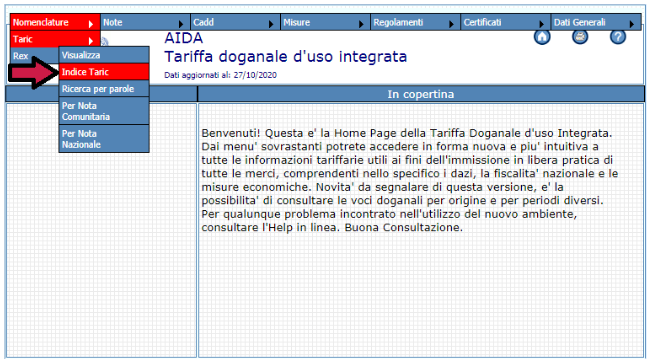Open the Cadd menu

[x=235, y=22]
